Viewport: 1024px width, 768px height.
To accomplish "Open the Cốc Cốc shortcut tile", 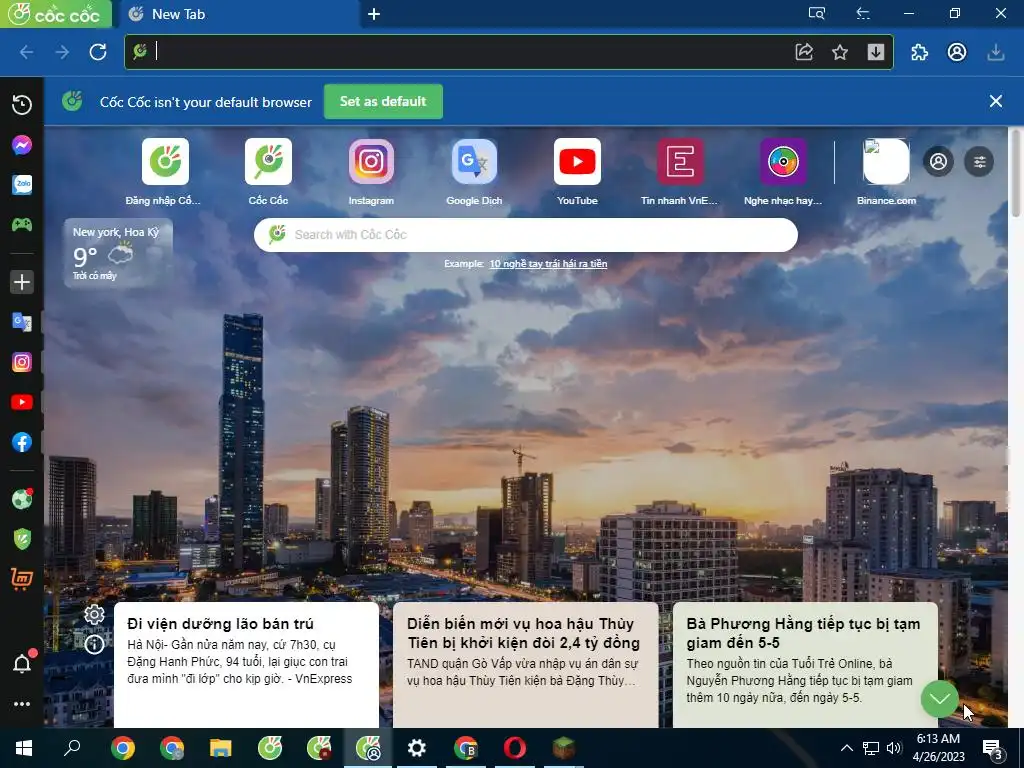I will (x=268, y=172).
